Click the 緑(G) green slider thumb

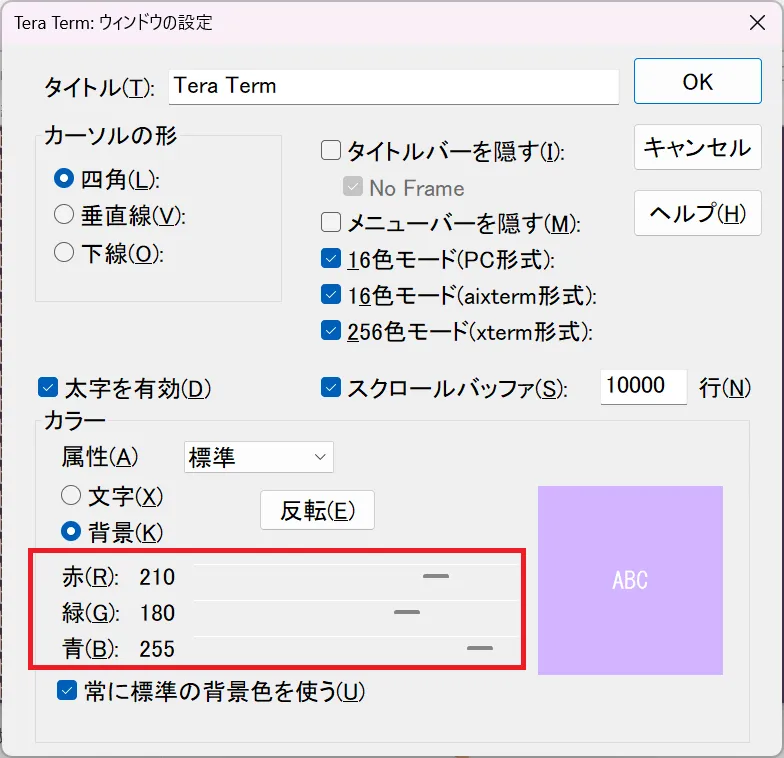[406, 612]
